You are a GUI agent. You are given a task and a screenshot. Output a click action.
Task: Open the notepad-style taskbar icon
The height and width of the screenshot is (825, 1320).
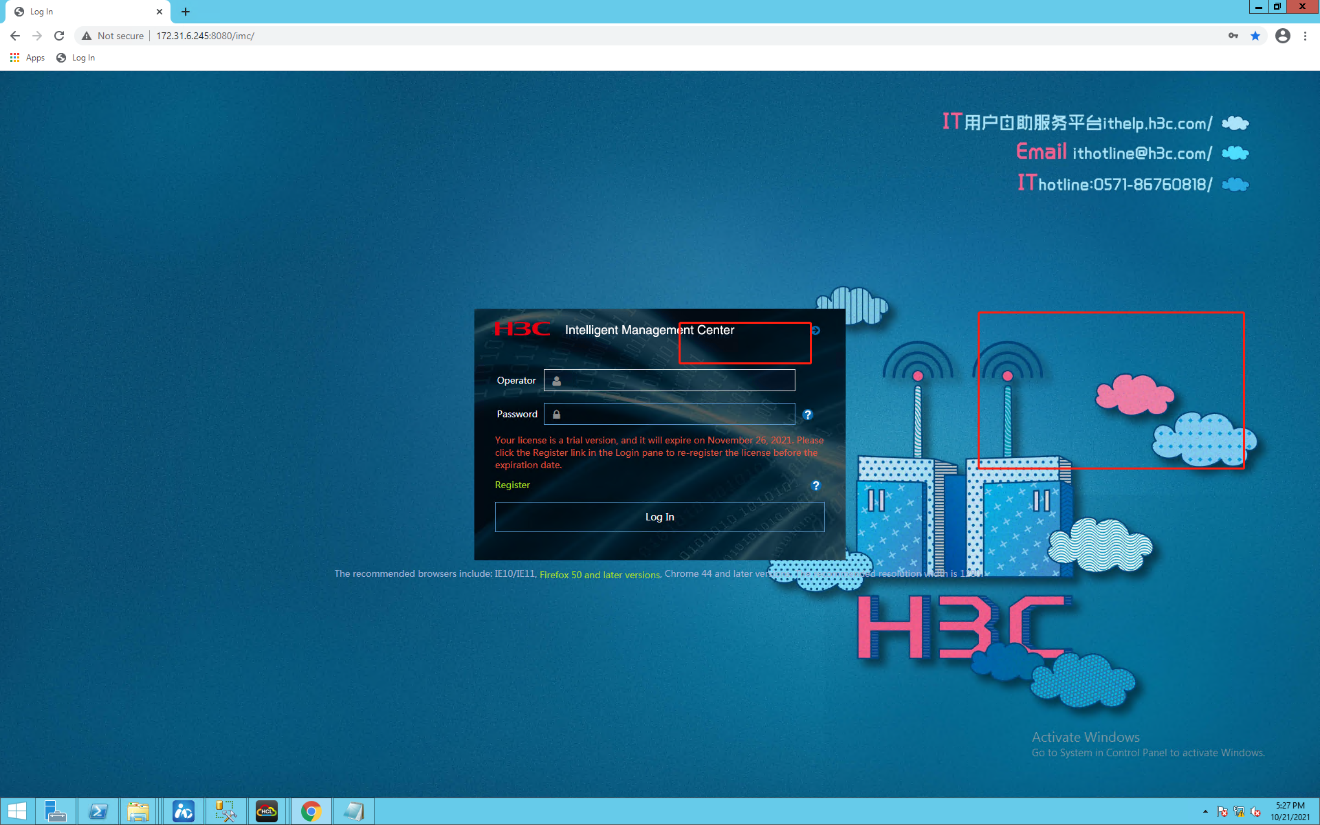353,811
